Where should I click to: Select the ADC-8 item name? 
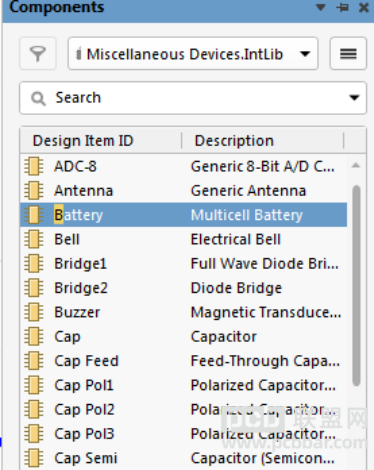pos(75,166)
